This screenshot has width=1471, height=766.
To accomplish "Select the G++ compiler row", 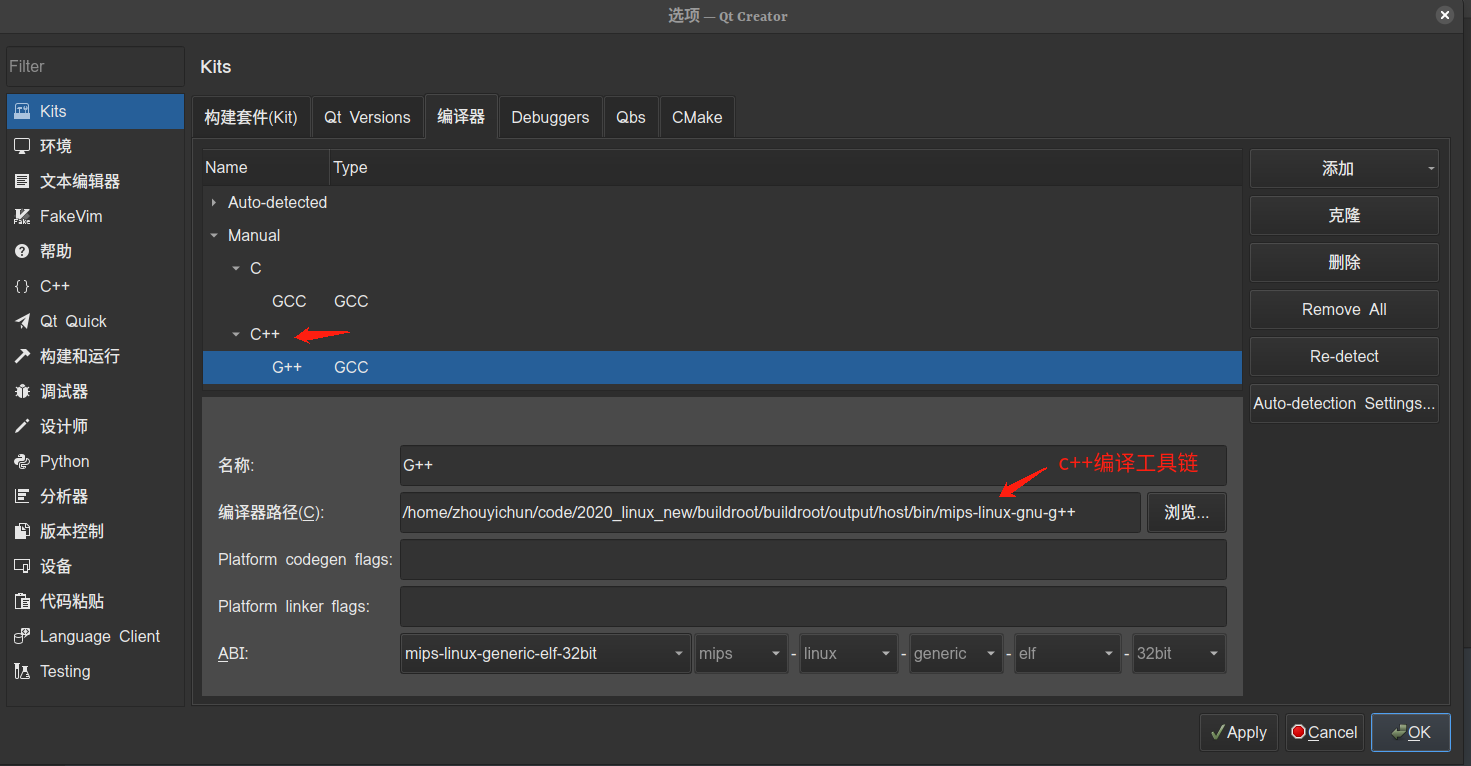I will point(722,368).
